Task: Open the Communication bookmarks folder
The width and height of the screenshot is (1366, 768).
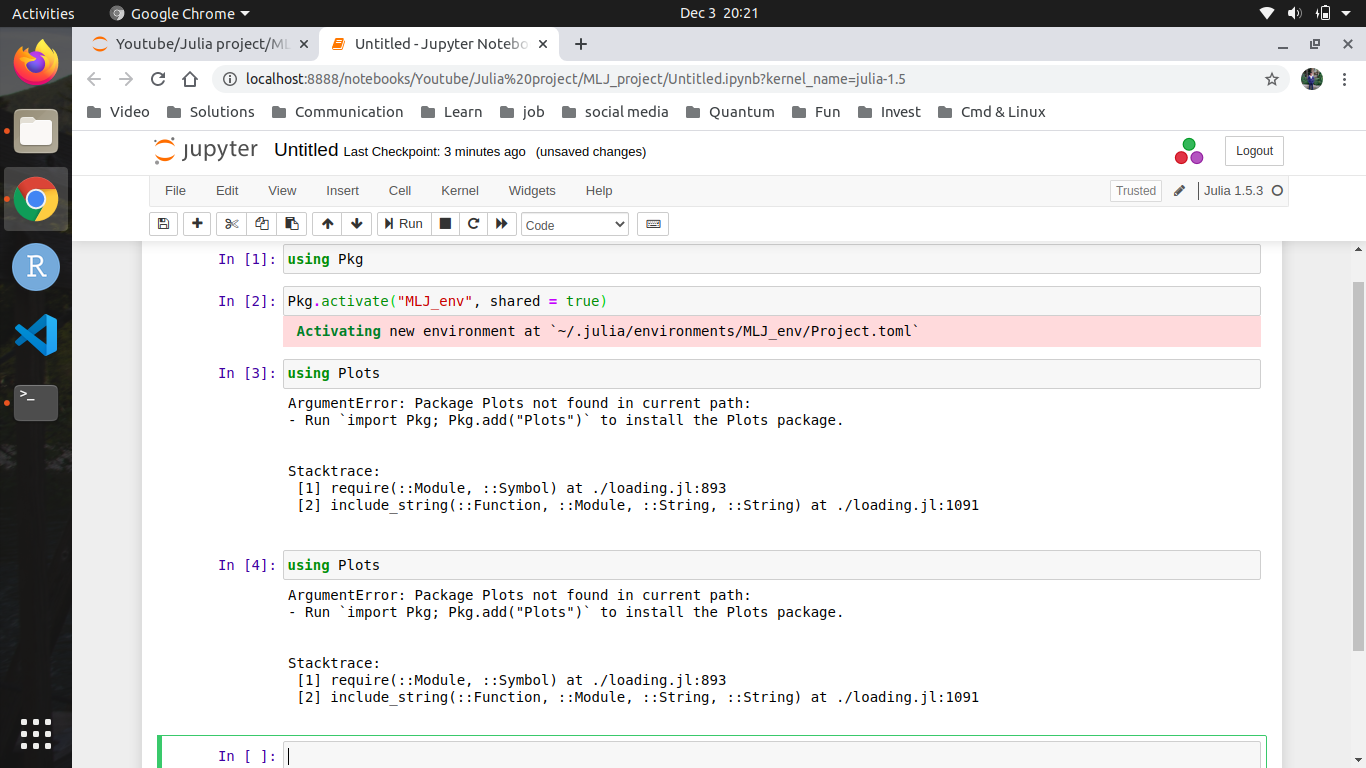Action: [337, 112]
